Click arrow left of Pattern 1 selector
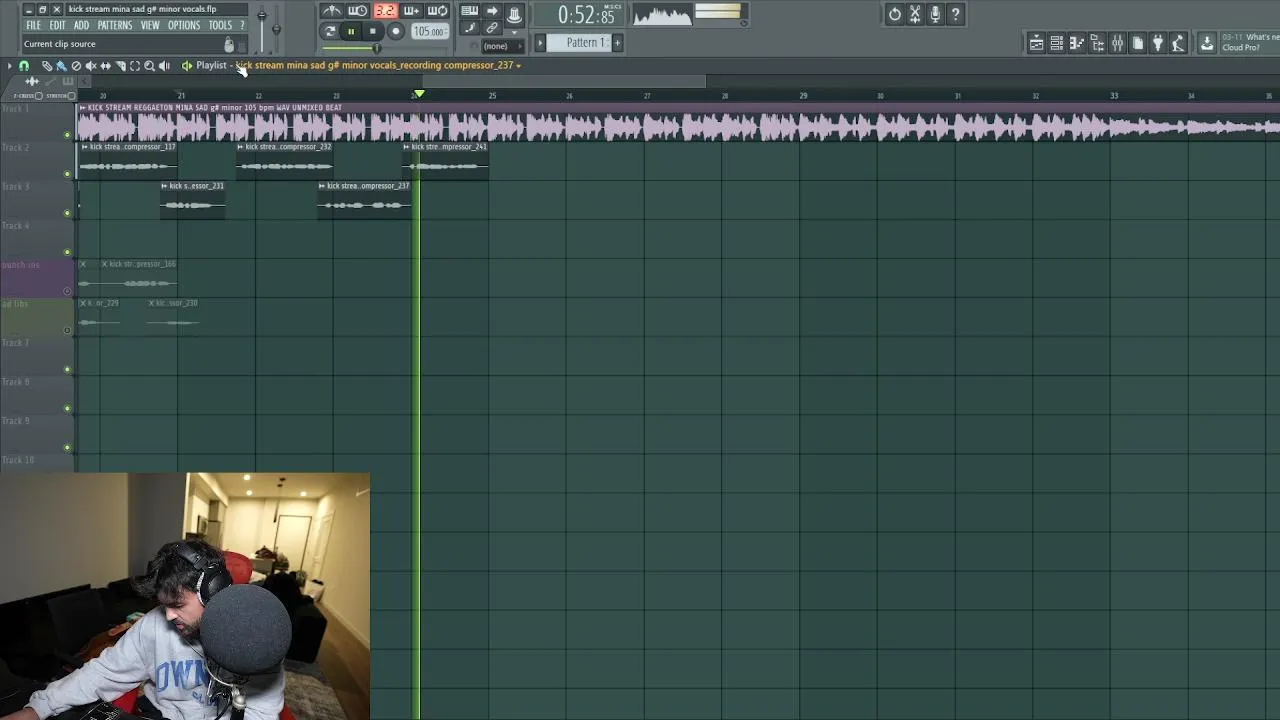Image resolution: width=1280 pixels, height=720 pixels. (540, 43)
